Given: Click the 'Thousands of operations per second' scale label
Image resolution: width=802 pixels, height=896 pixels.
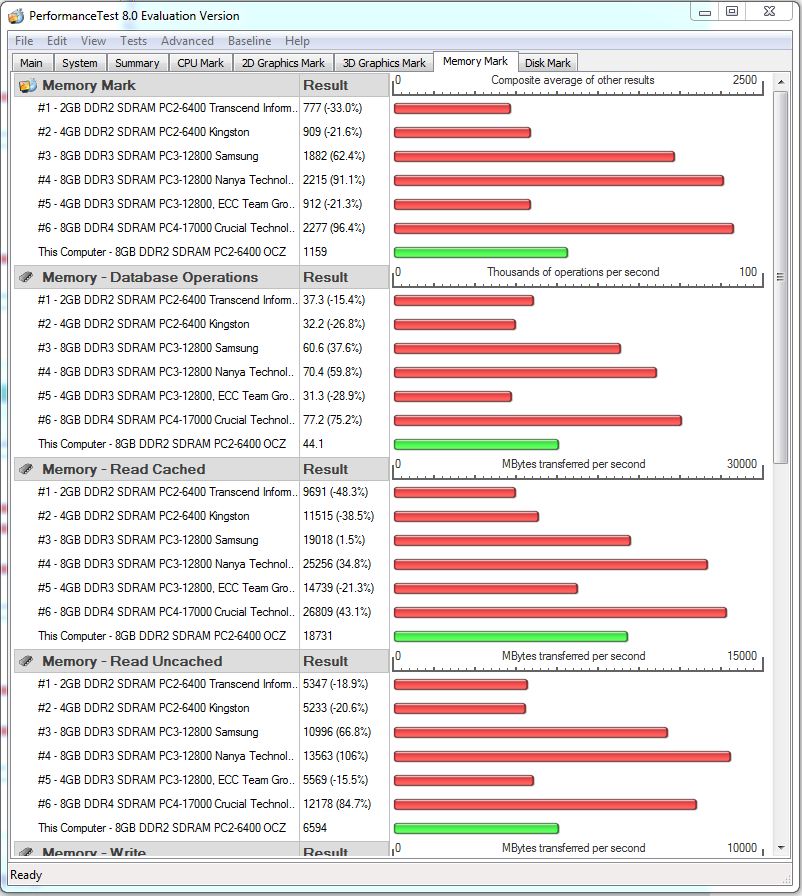Looking at the screenshot, I should point(573,272).
